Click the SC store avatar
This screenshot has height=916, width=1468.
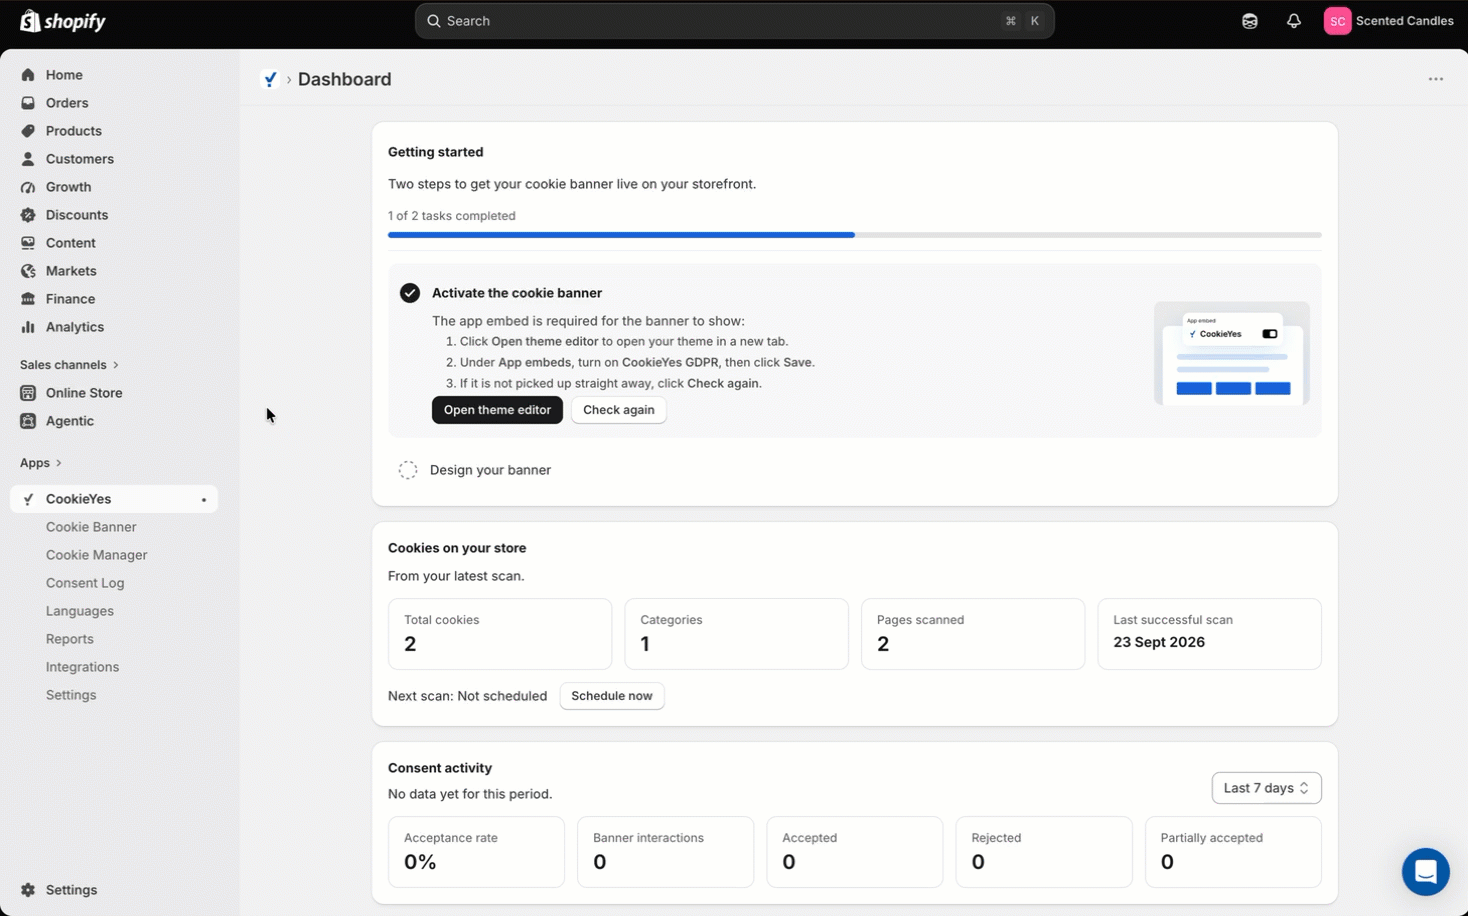coord(1337,21)
